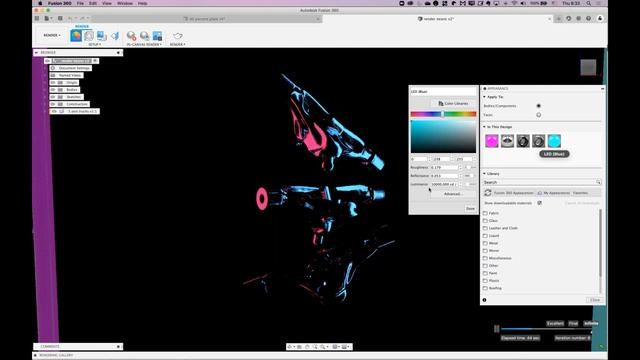Collapse the Browser panel
The height and width of the screenshot is (360, 640).
[36, 53]
